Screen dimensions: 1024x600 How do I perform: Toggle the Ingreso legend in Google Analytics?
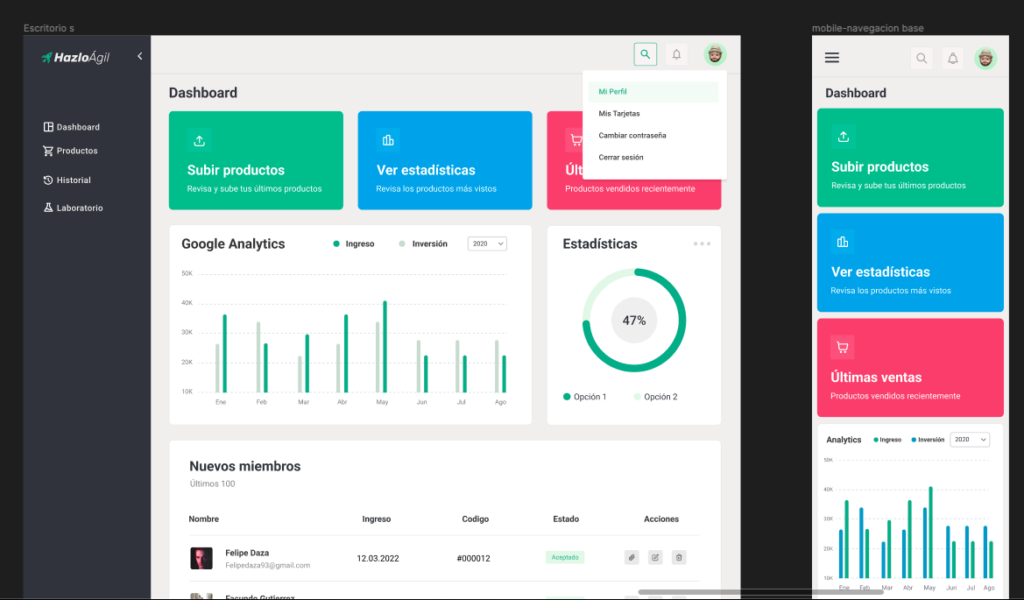(354, 244)
